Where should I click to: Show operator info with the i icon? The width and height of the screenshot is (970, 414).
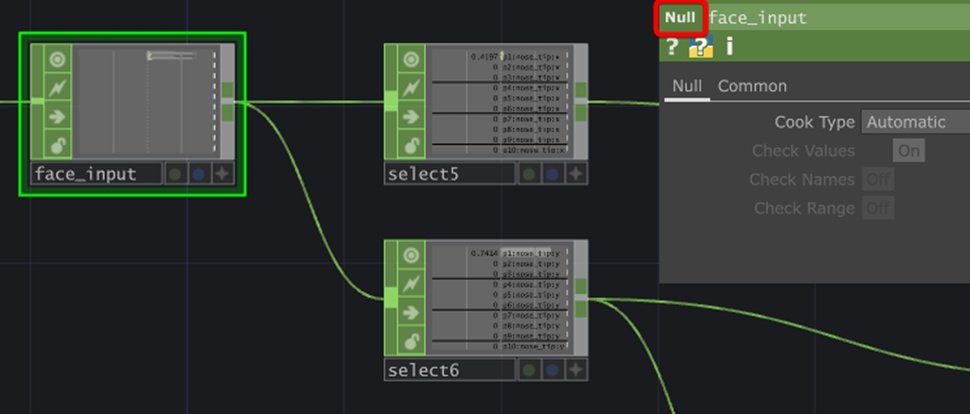click(729, 46)
